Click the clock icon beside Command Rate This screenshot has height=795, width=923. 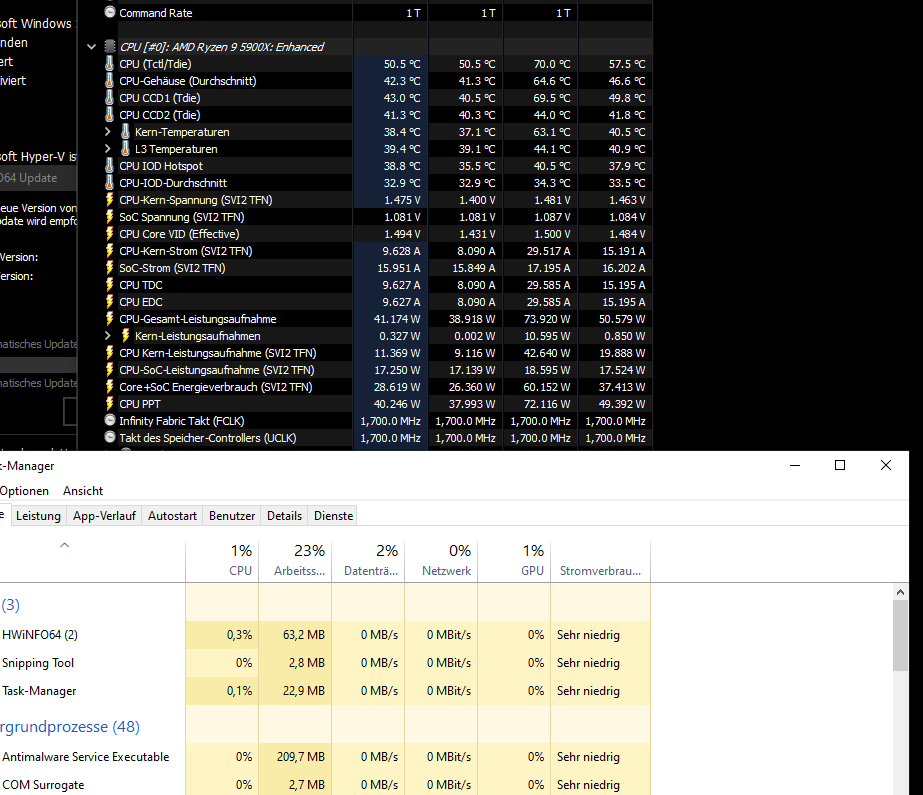tap(109, 12)
